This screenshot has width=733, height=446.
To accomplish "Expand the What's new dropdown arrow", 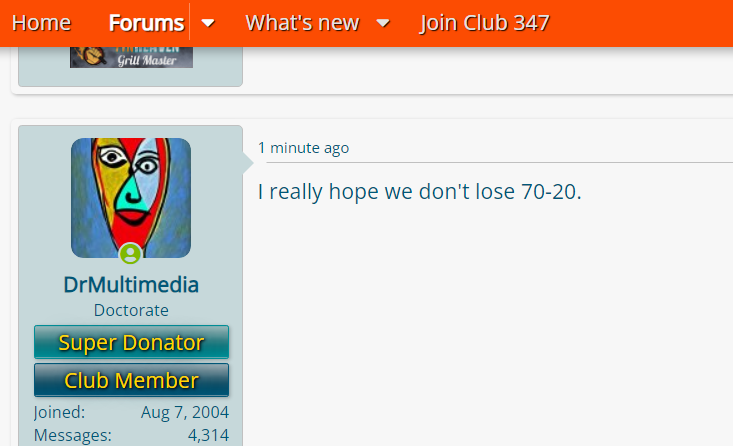I will [x=383, y=23].
